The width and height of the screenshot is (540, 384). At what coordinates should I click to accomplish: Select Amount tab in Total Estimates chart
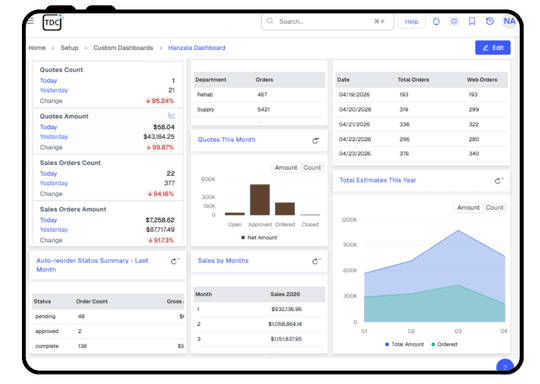(468, 207)
